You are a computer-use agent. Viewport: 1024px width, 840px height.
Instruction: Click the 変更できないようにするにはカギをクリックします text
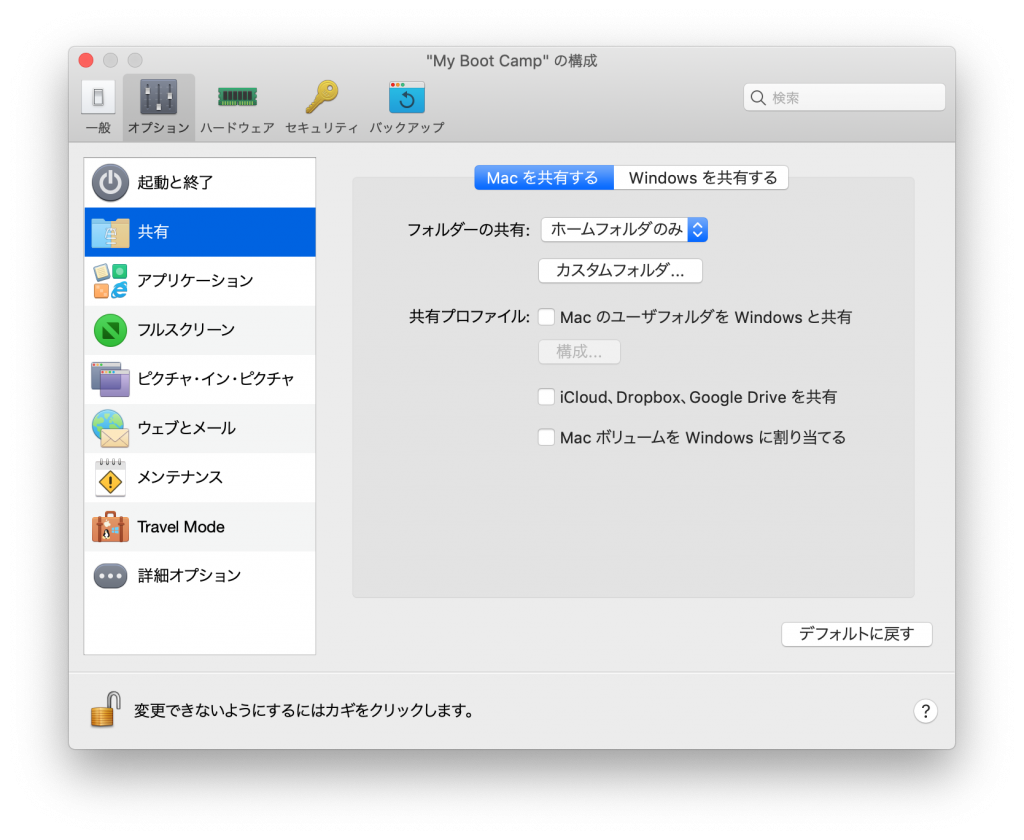304,711
